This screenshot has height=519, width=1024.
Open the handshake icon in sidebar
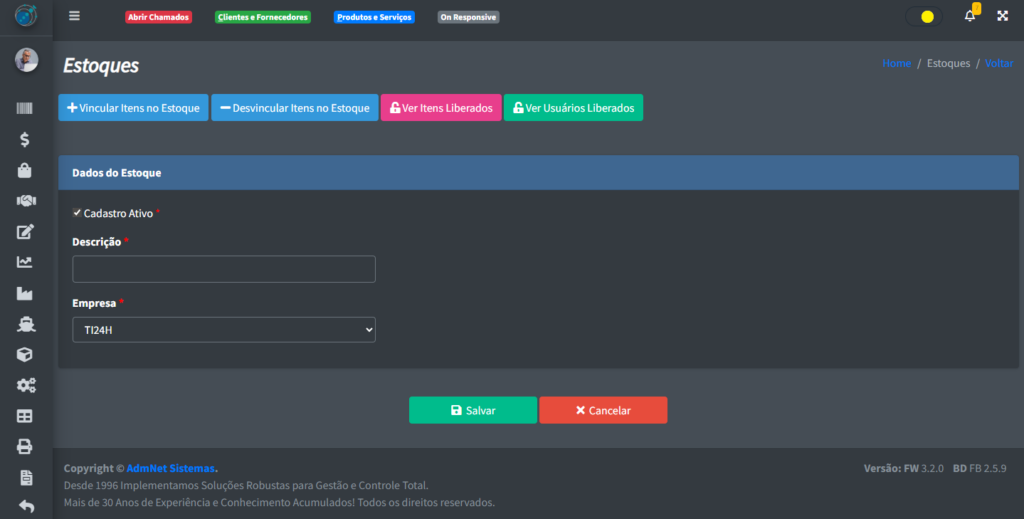[x=25, y=201]
